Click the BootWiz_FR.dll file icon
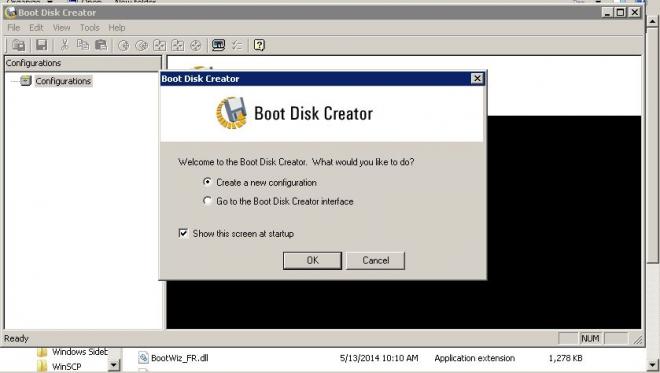Image resolution: width=660 pixels, height=373 pixels. tap(143, 358)
